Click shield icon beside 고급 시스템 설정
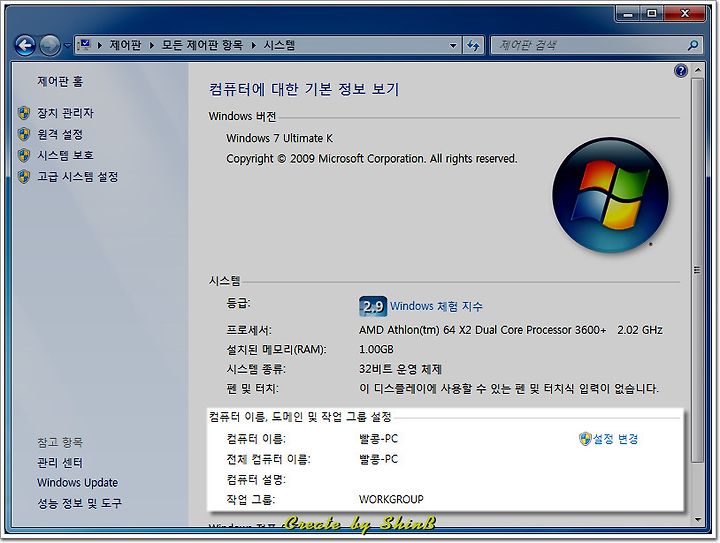The height and width of the screenshot is (543, 720). [24, 177]
